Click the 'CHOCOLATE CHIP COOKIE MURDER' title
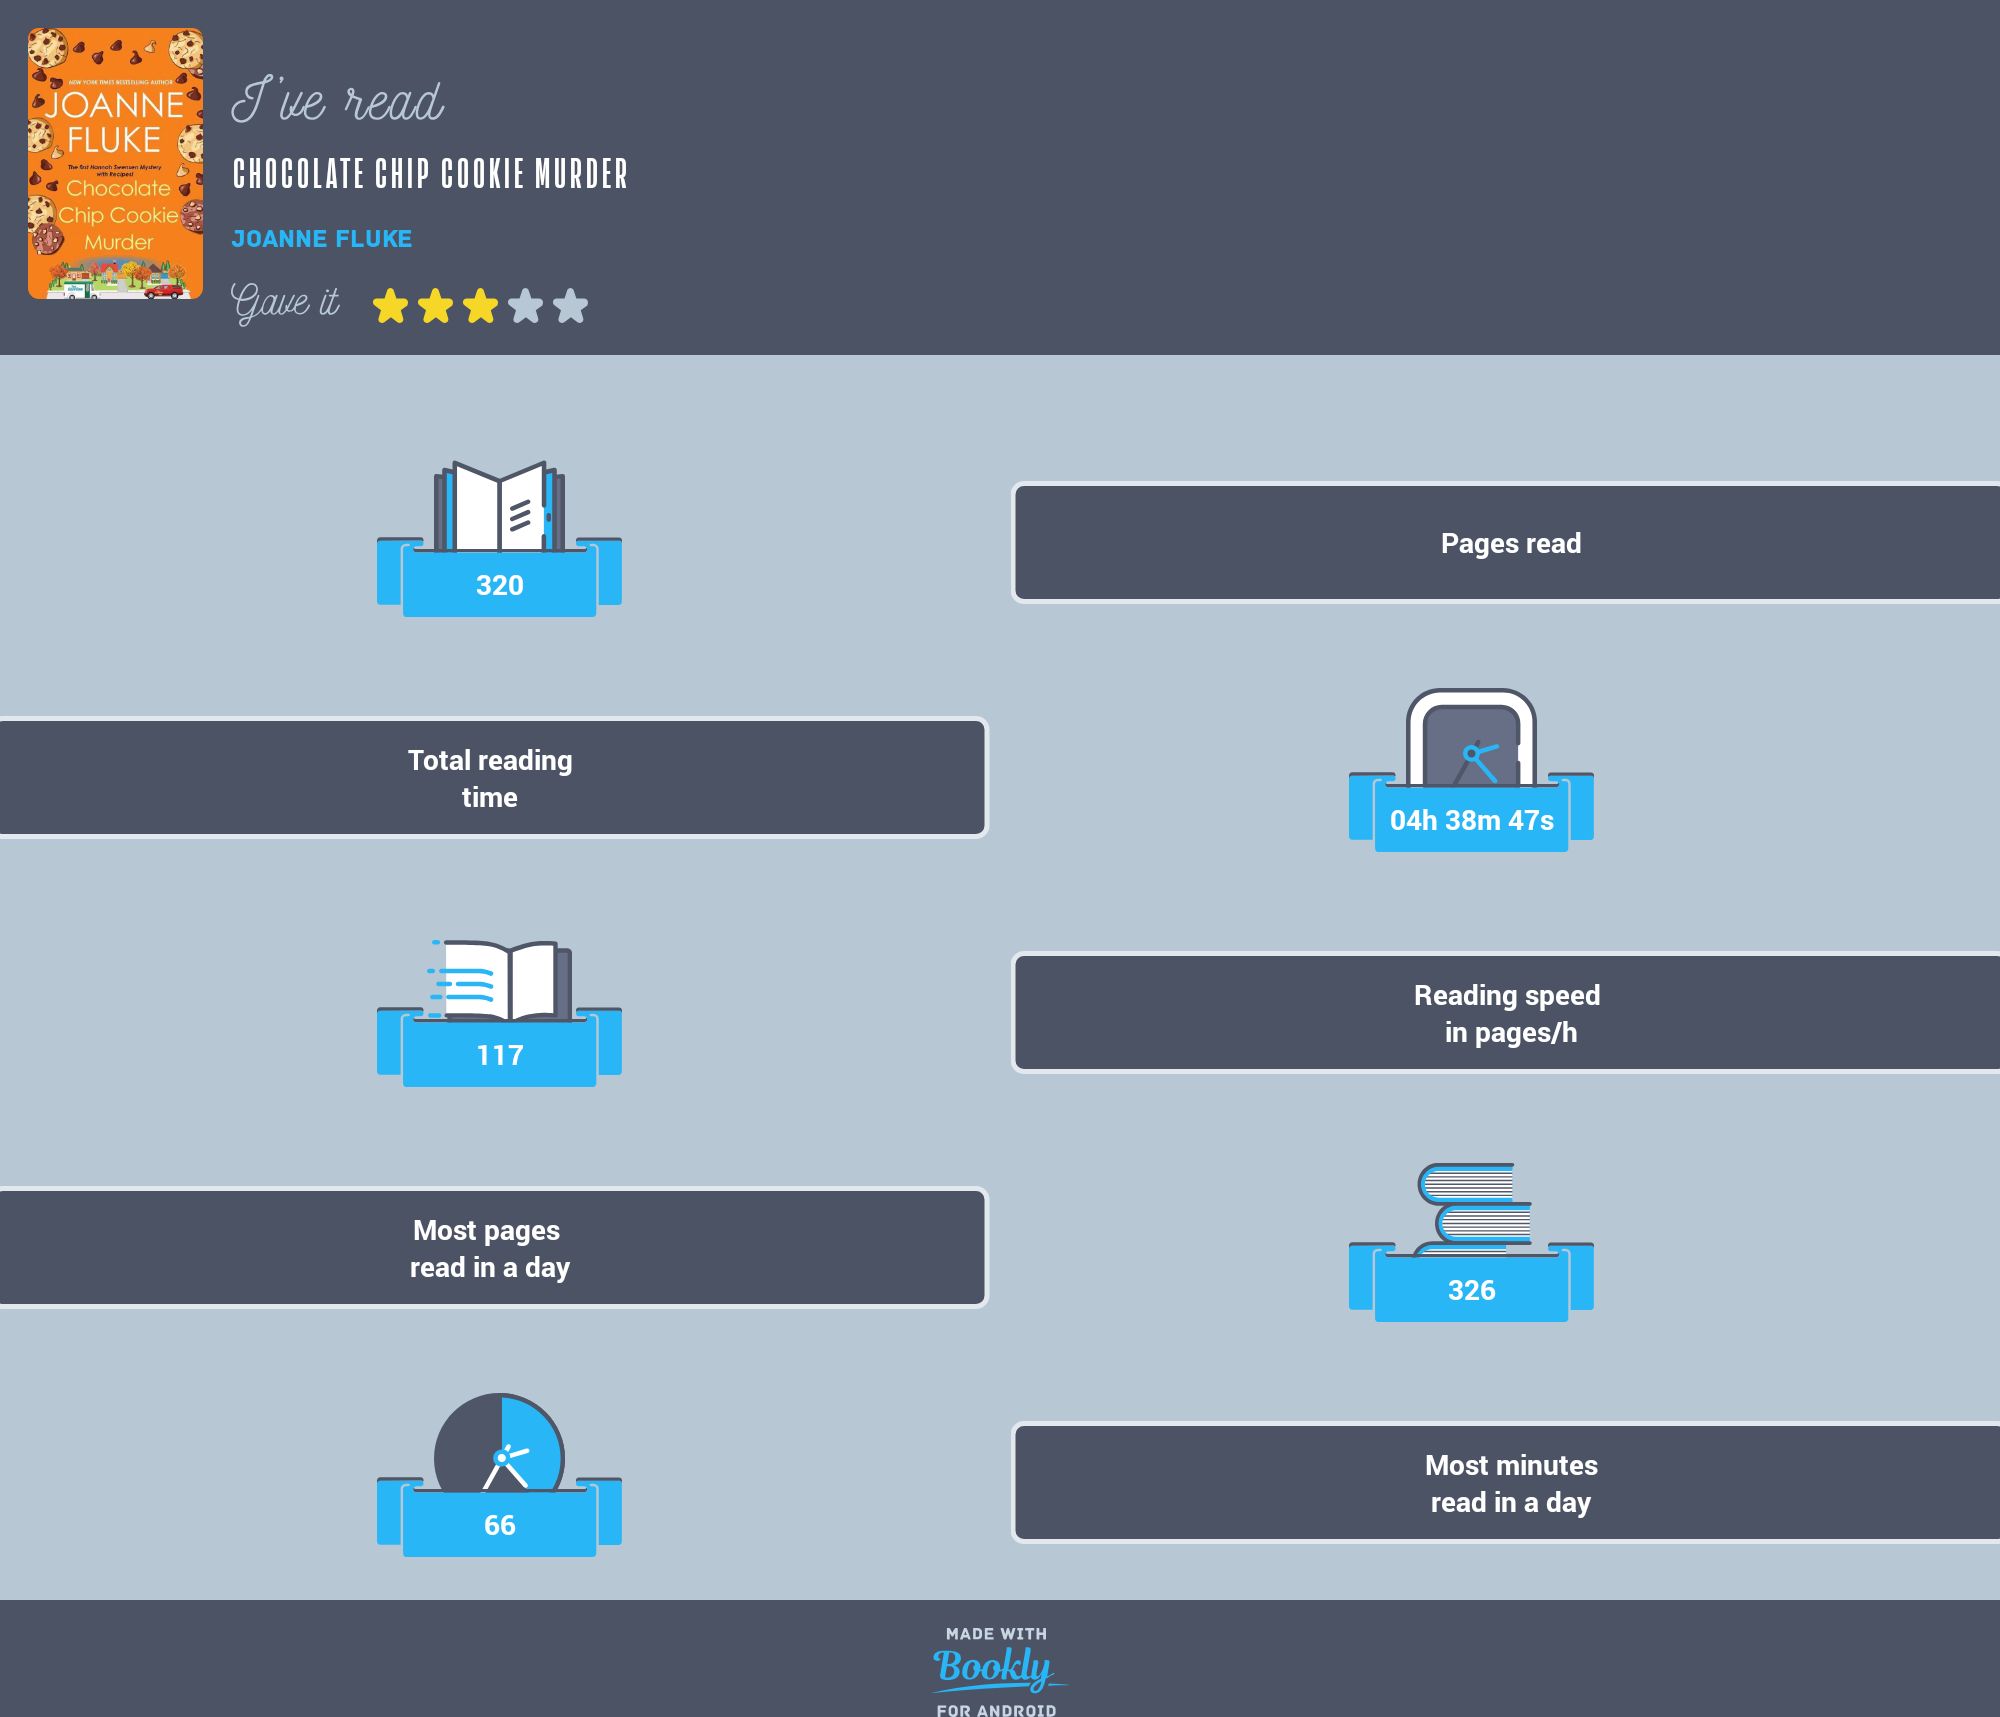The width and height of the screenshot is (2000, 1717). click(430, 174)
